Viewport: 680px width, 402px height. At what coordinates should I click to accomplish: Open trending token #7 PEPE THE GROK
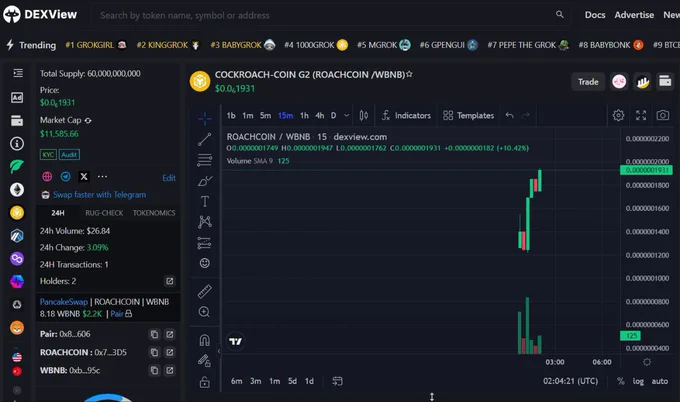[528, 45]
